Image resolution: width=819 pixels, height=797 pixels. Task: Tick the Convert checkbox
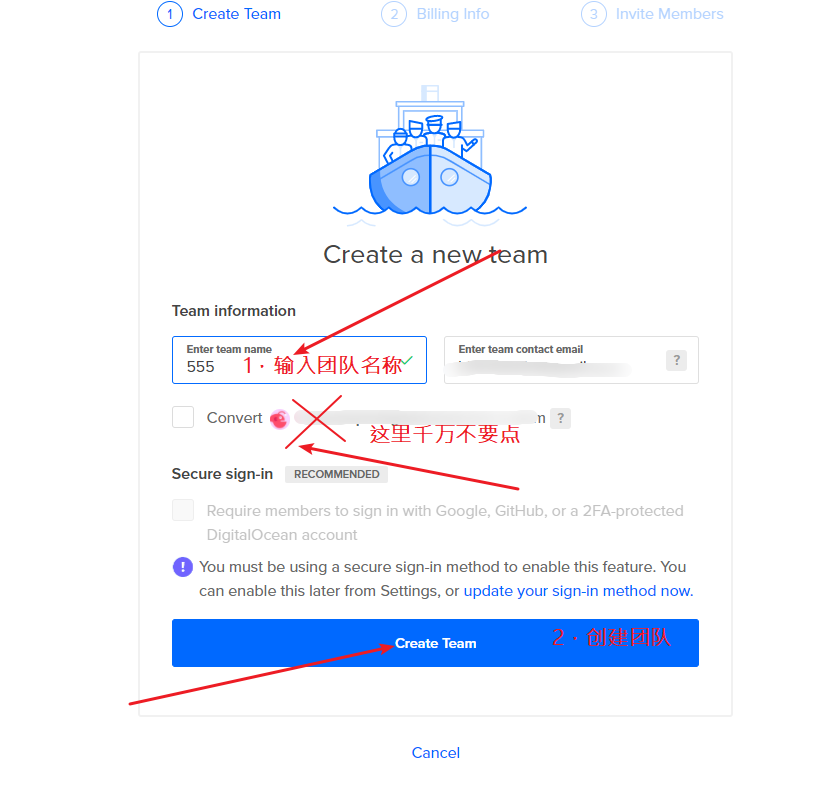pyautogui.click(x=183, y=417)
